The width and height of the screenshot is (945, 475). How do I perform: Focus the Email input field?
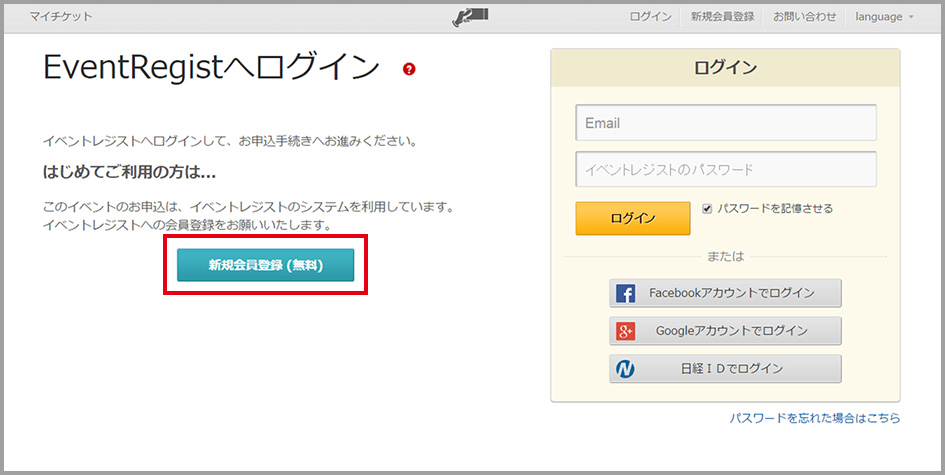[726, 123]
